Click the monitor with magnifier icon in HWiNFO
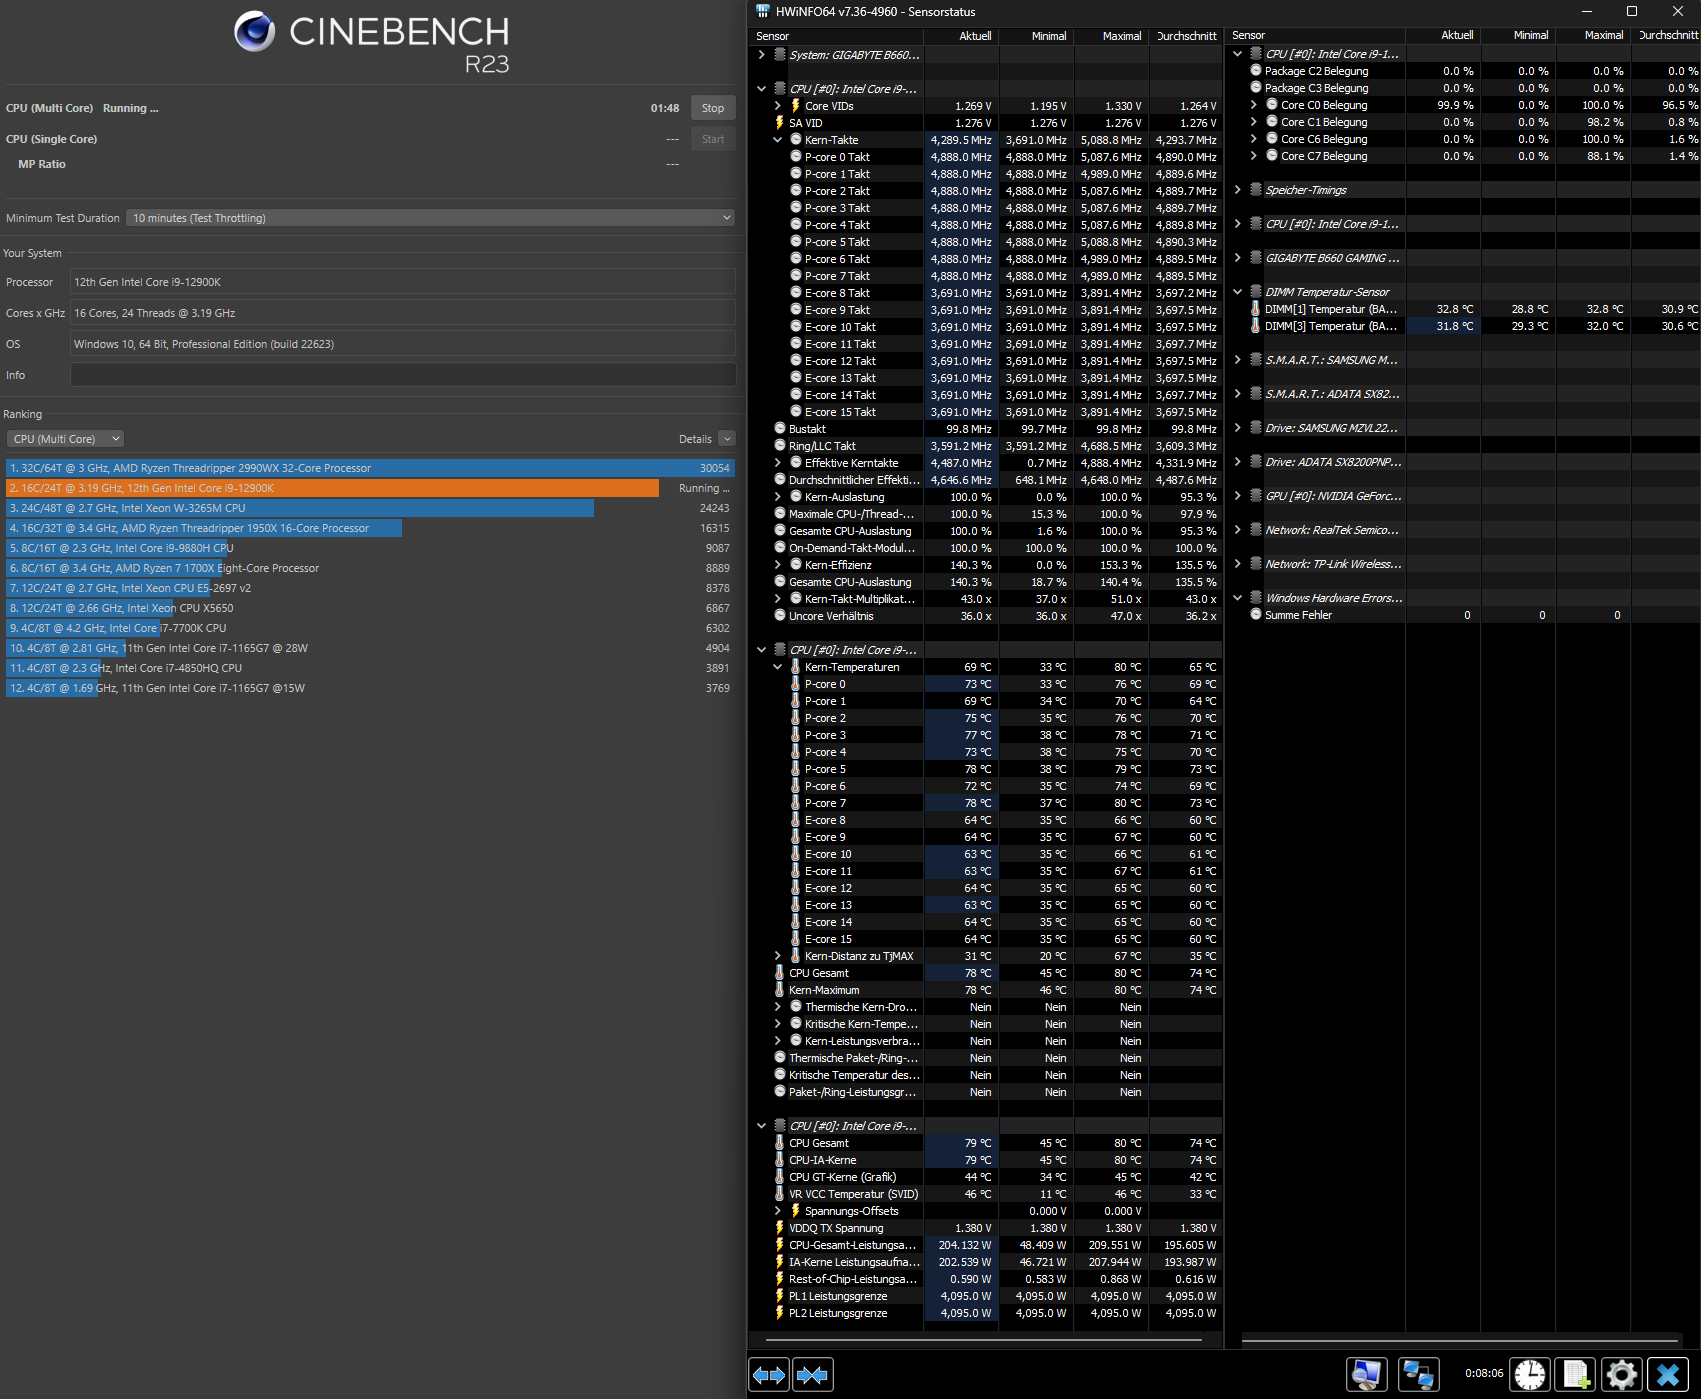This screenshot has height=1399, width=1701. pyautogui.click(x=1366, y=1375)
